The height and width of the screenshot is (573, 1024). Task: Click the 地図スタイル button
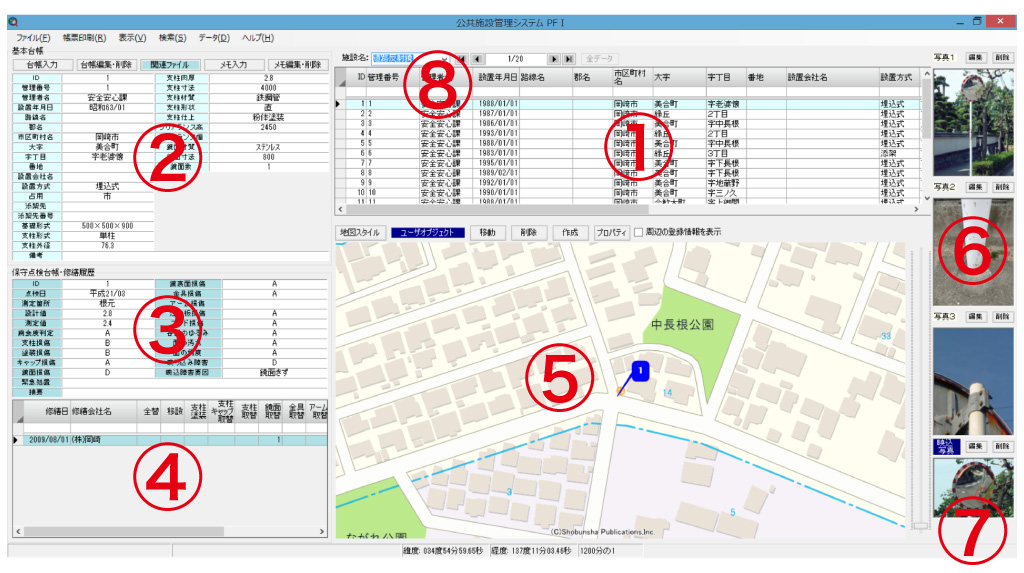[361, 233]
